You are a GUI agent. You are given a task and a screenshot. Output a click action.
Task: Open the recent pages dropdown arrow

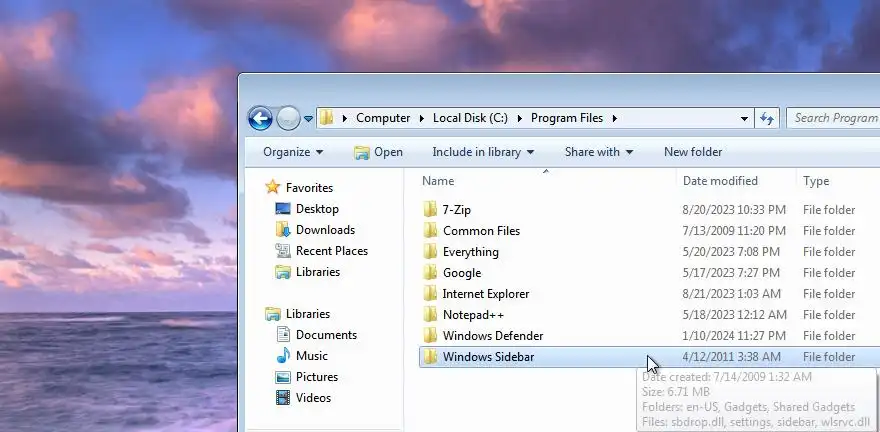[308, 119]
